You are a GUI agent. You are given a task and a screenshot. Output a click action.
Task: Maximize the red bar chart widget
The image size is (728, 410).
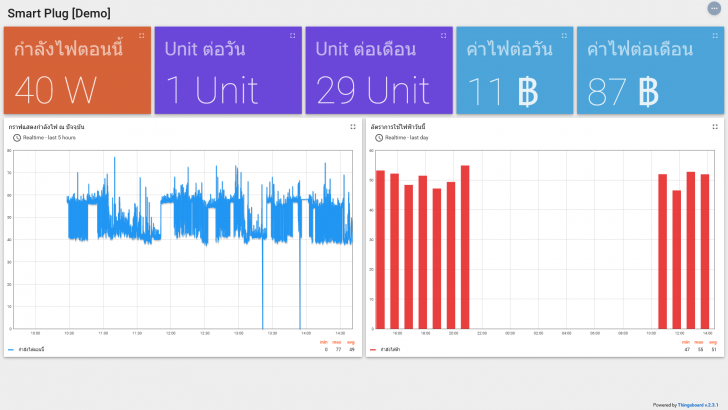[x=715, y=127]
